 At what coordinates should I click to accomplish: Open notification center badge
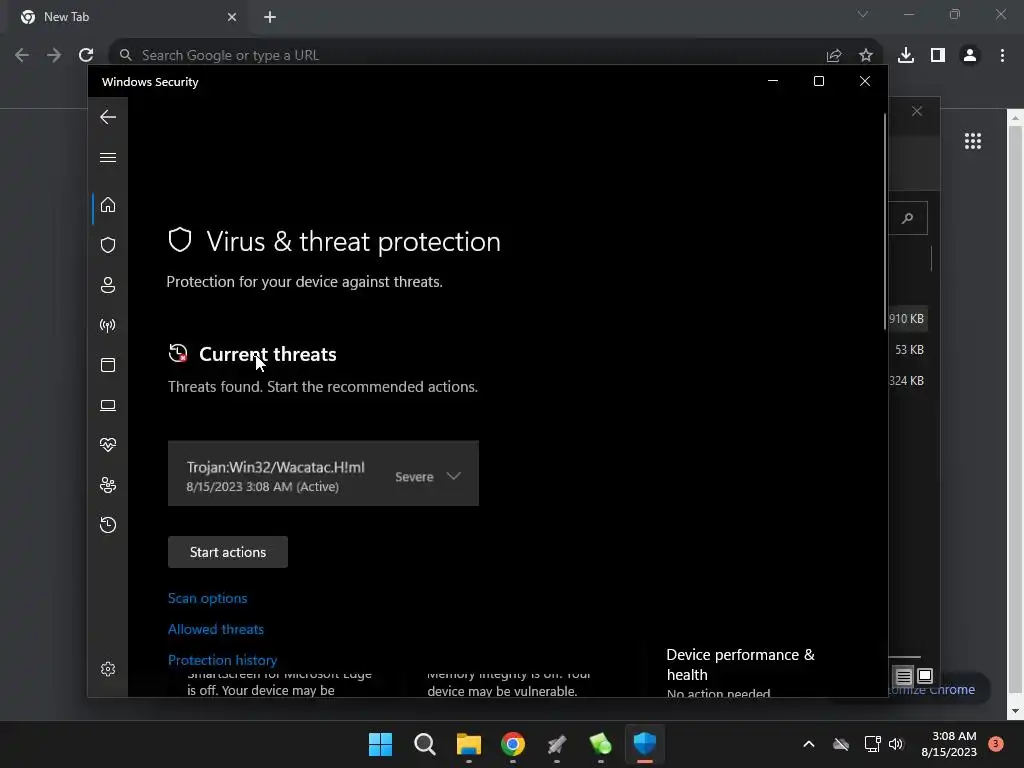tap(996, 744)
